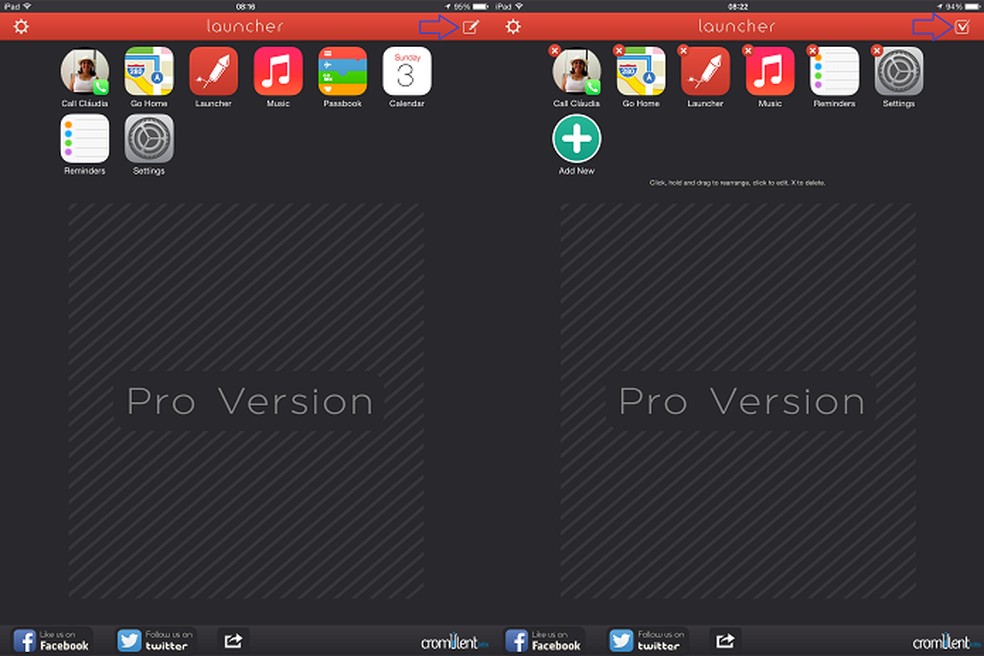Image resolution: width=984 pixels, height=656 pixels.
Task: Open the Go Home maps launcher
Action: point(148,72)
